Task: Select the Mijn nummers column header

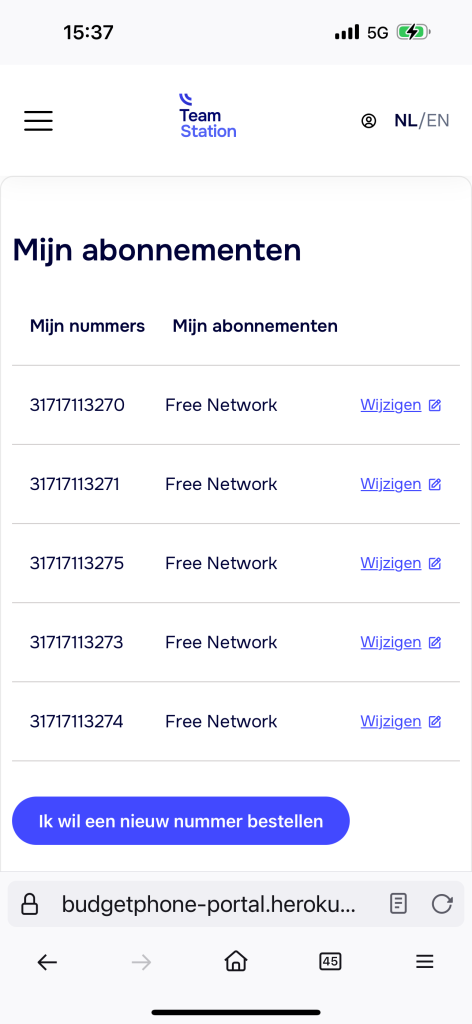Action: click(x=87, y=326)
